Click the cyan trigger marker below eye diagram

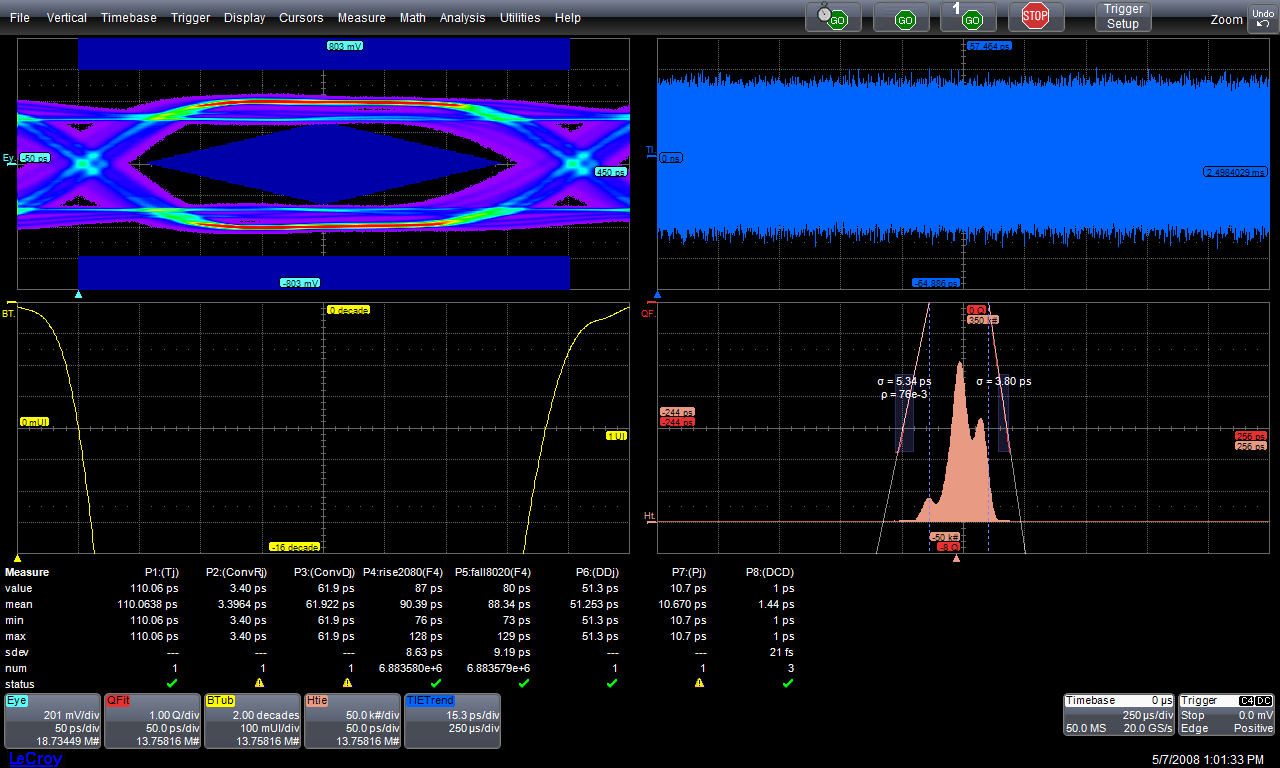coord(79,294)
